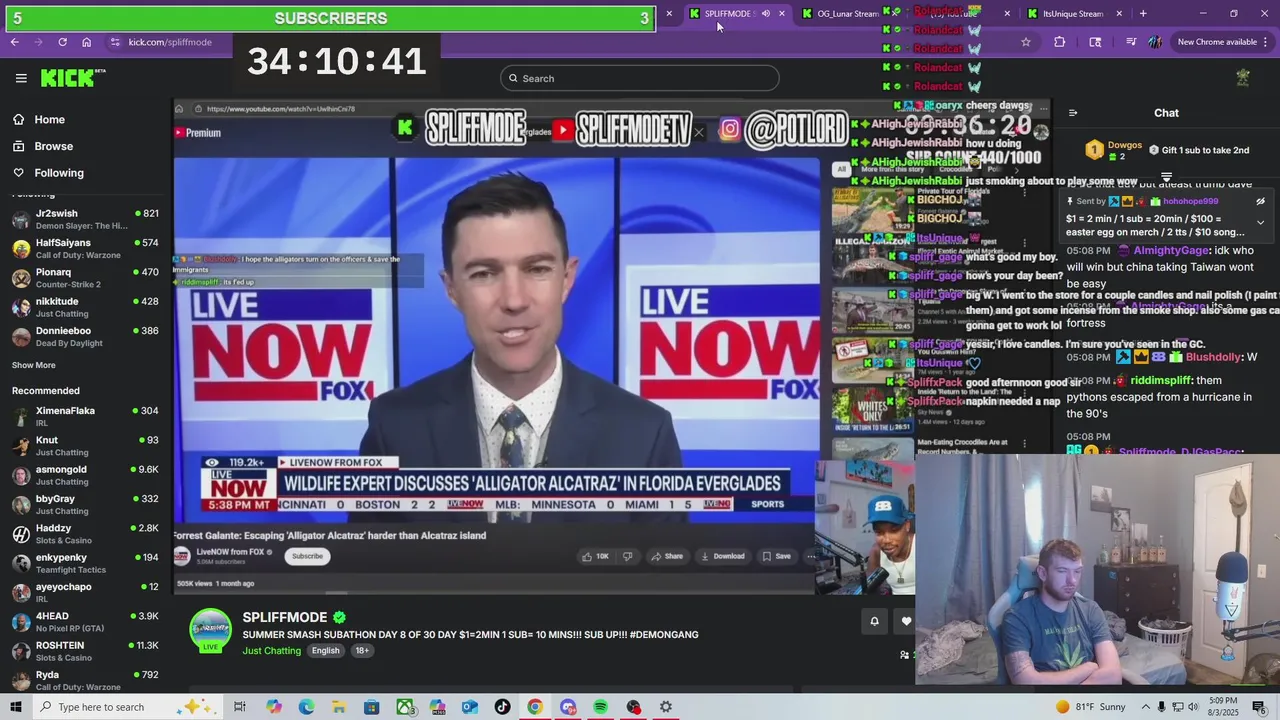Click the English language tag
This screenshot has width=1280, height=720.
(x=325, y=651)
